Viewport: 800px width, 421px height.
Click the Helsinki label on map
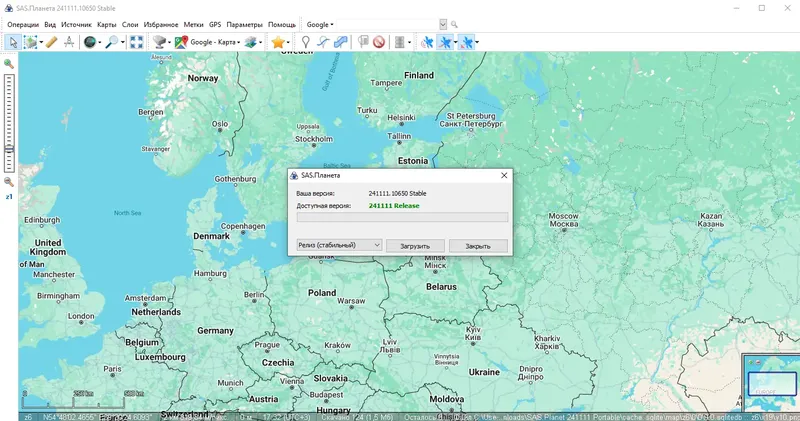pyautogui.click(x=401, y=117)
